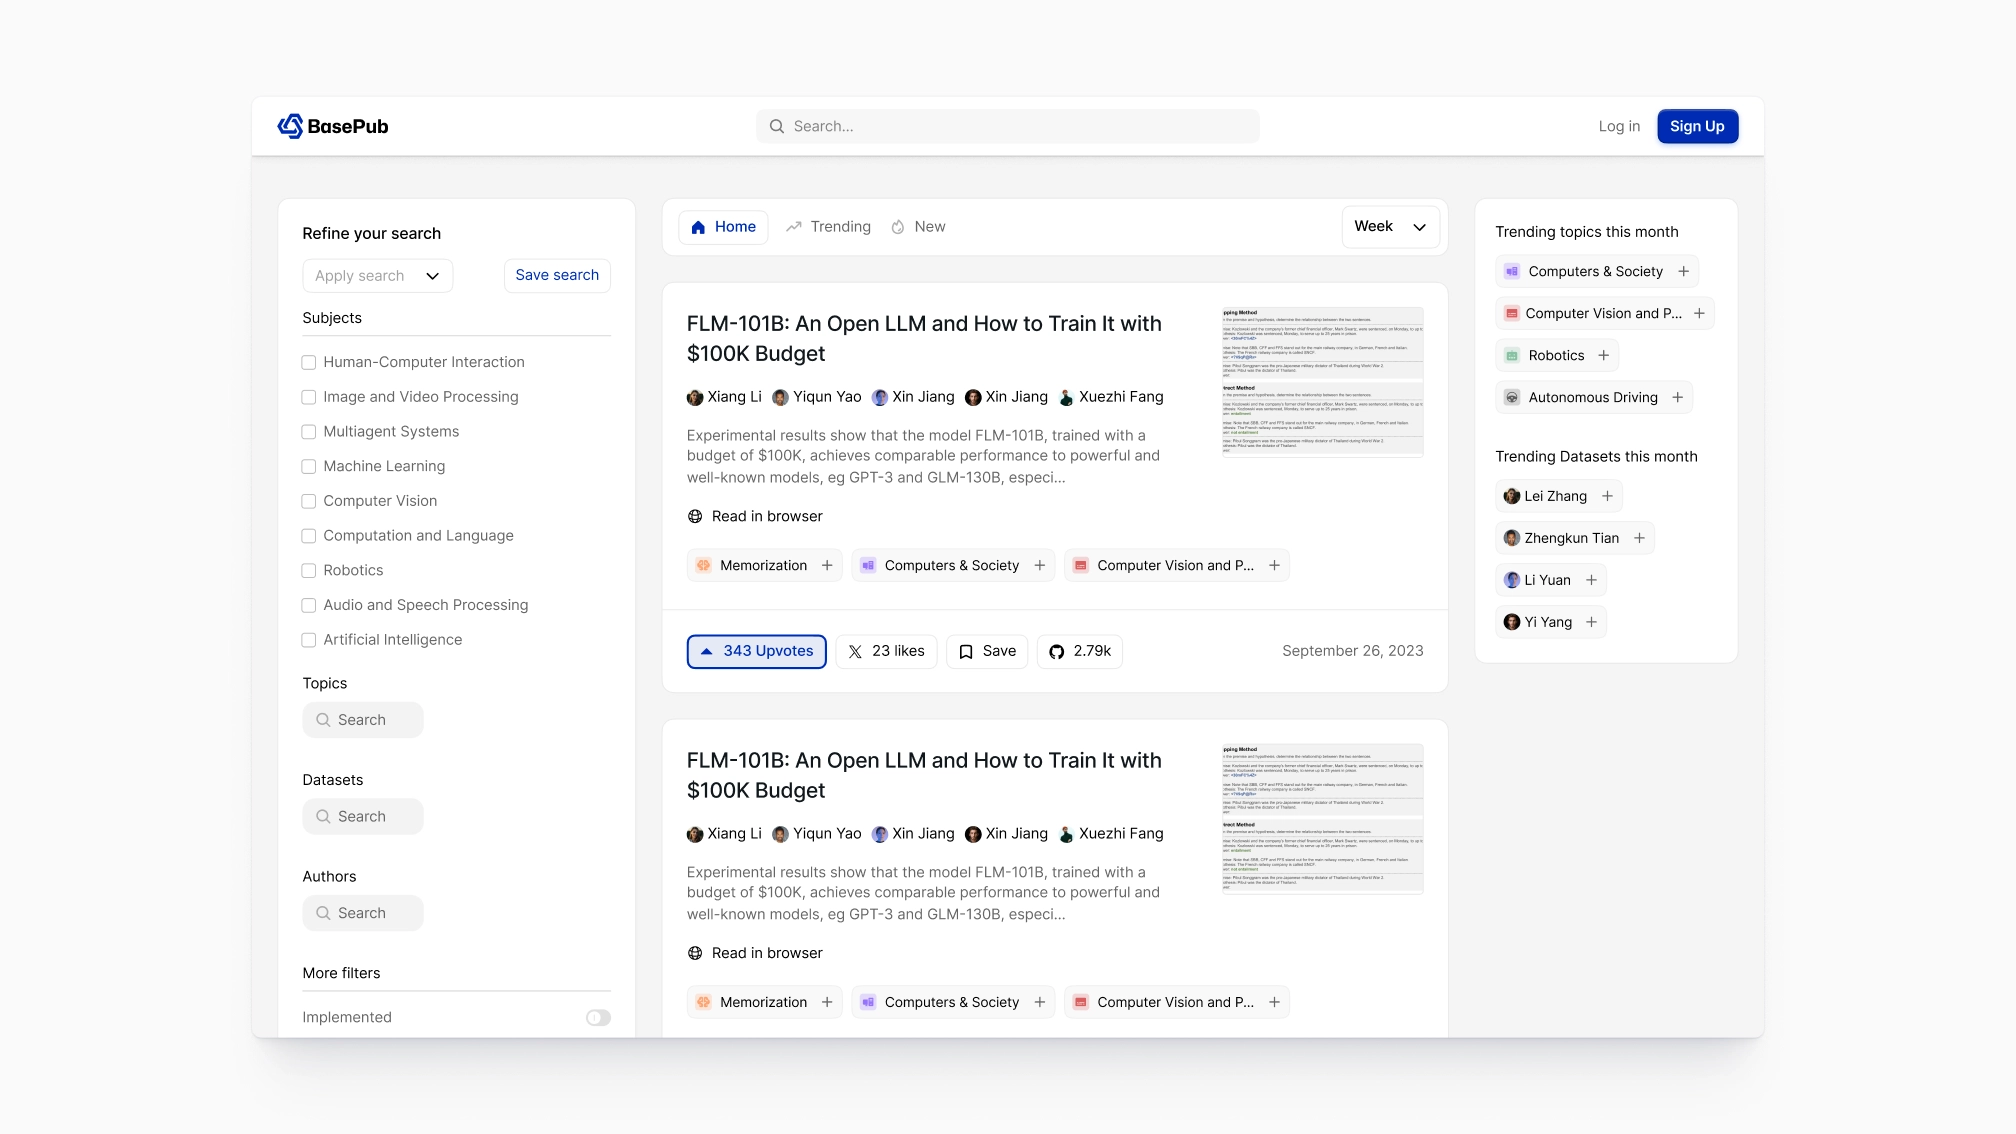The image size is (2016, 1134).
Task: Click the GitHub 2.79k stars icon
Action: tap(1056, 652)
